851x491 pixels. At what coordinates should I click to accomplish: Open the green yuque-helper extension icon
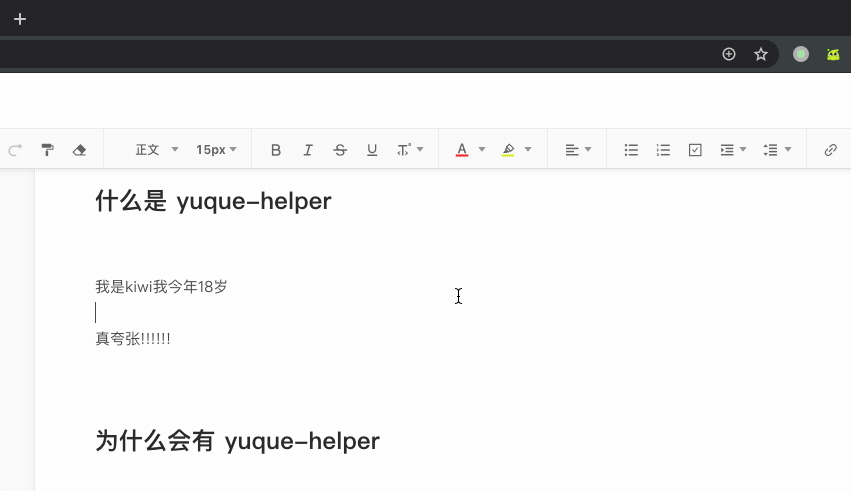pos(833,54)
